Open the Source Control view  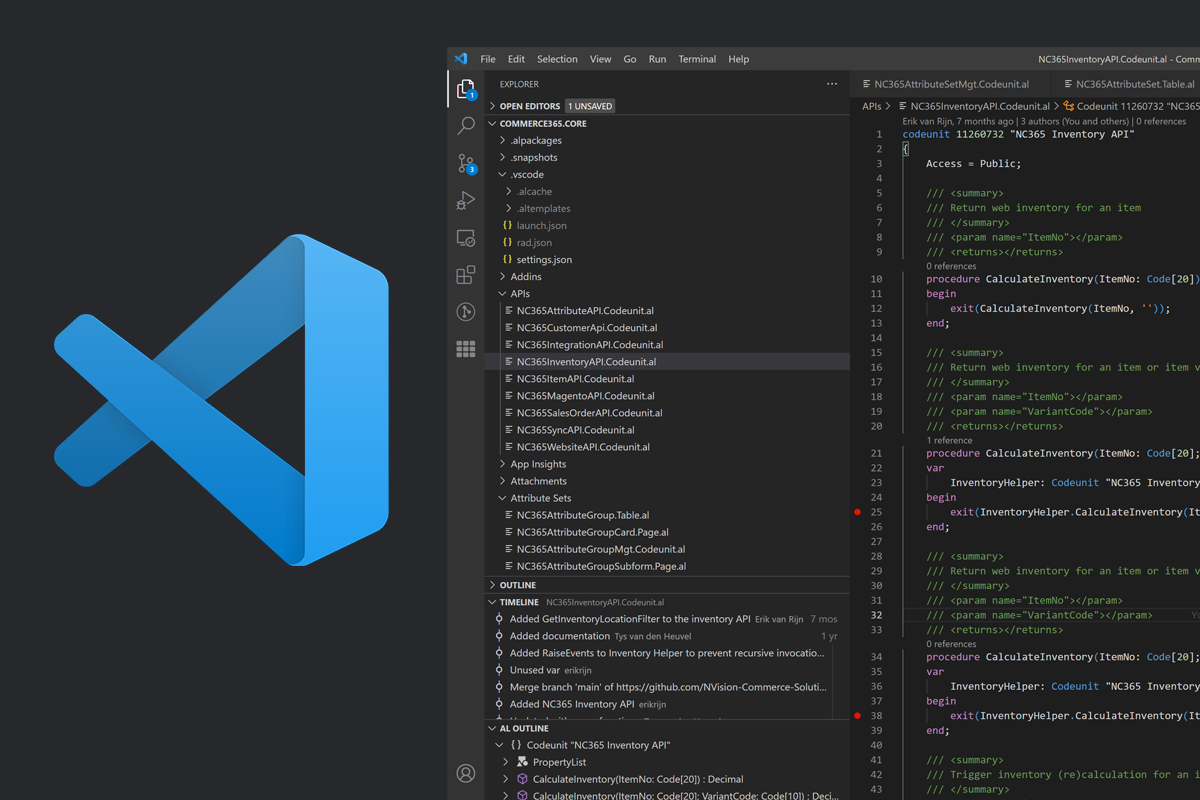click(x=466, y=163)
